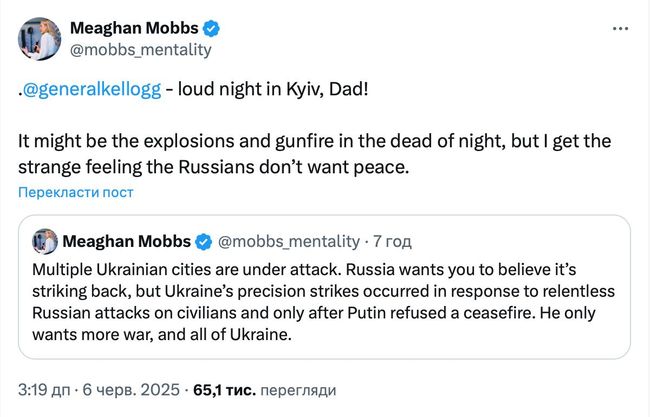Click the verified badge inside the quoted post
650x417 pixels.
pyautogui.click(x=203, y=242)
